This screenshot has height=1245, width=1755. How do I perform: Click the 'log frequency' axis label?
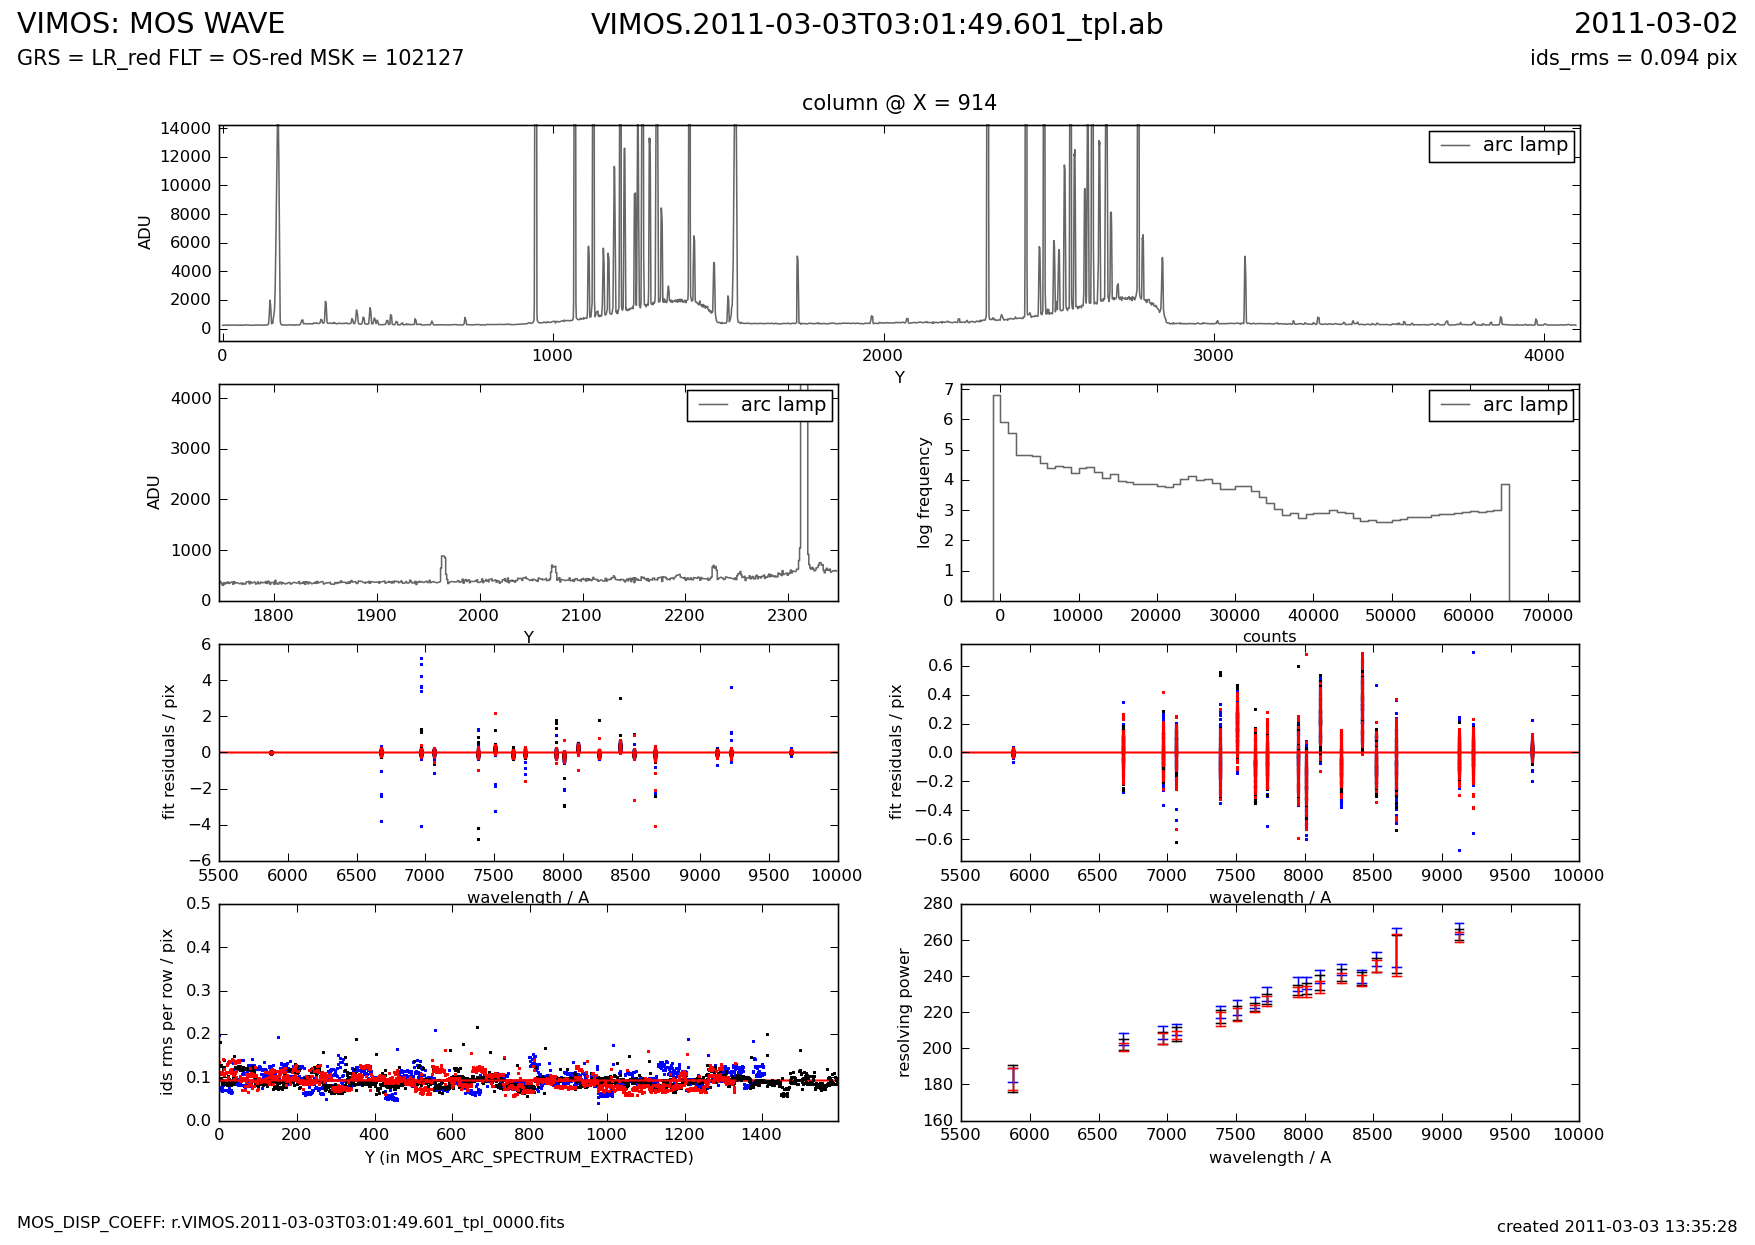click(x=924, y=492)
